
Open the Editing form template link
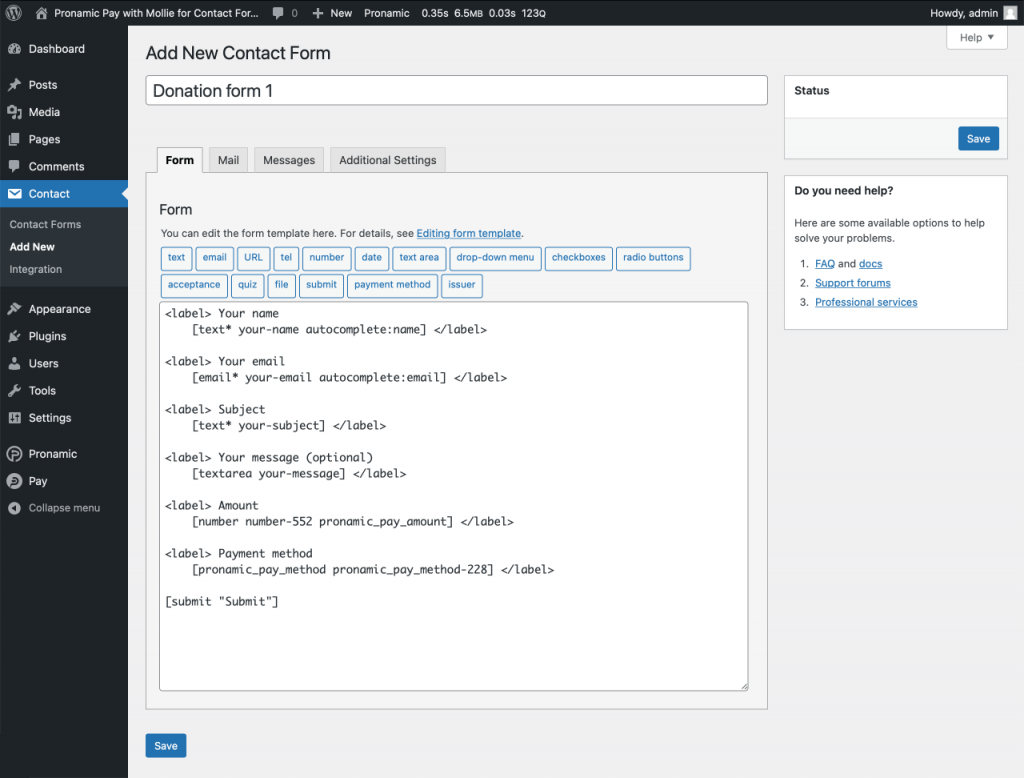pyautogui.click(x=469, y=233)
